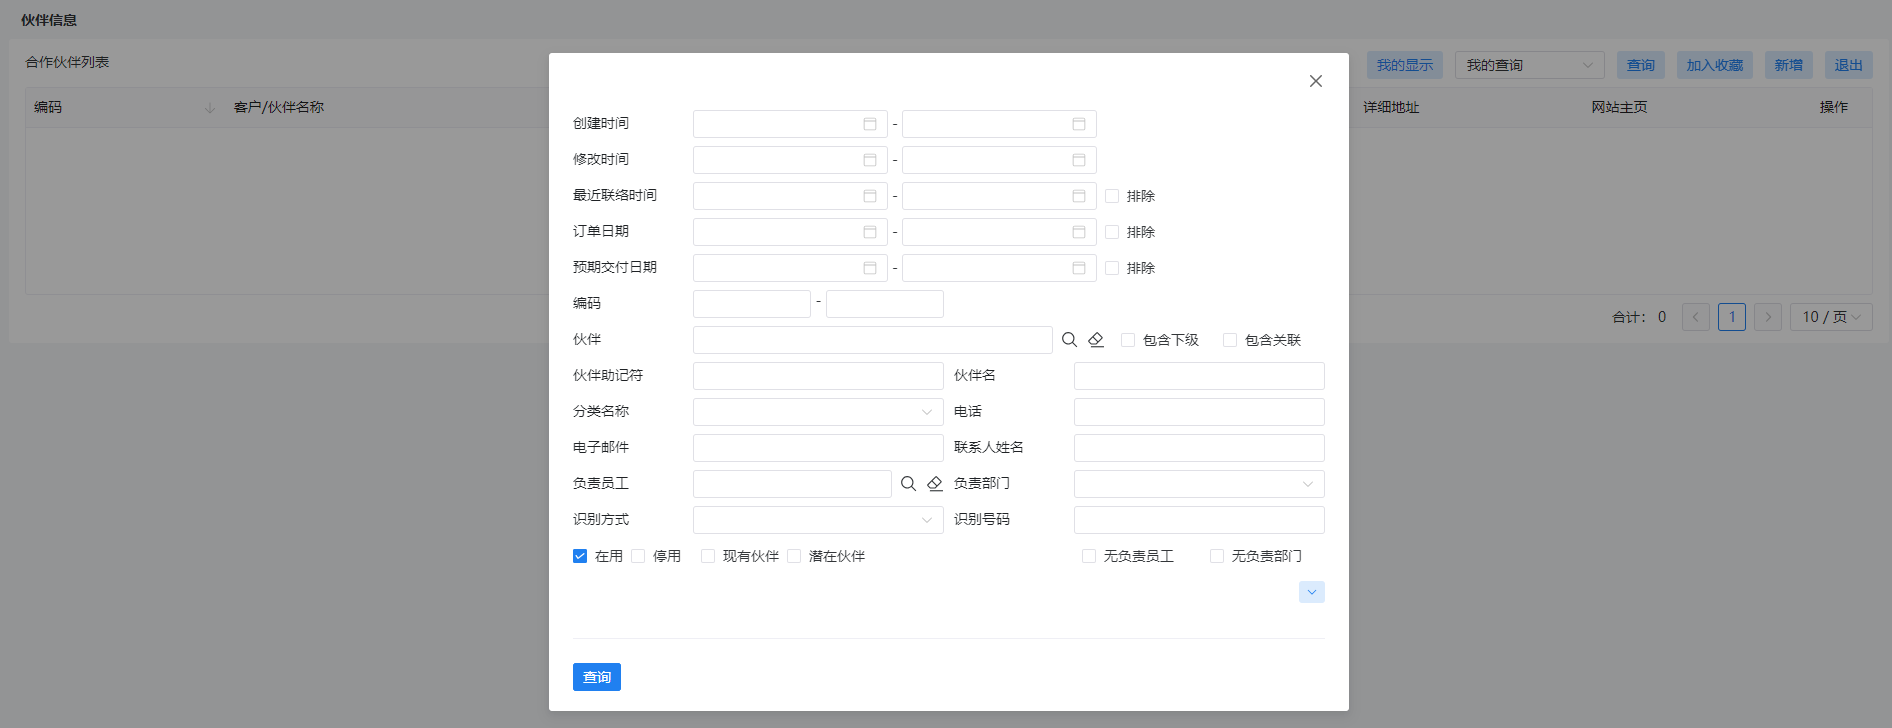Open calendar for 最近联络时间 start date
The width and height of the screenshot is (1892, 728).
pos(870,196)
